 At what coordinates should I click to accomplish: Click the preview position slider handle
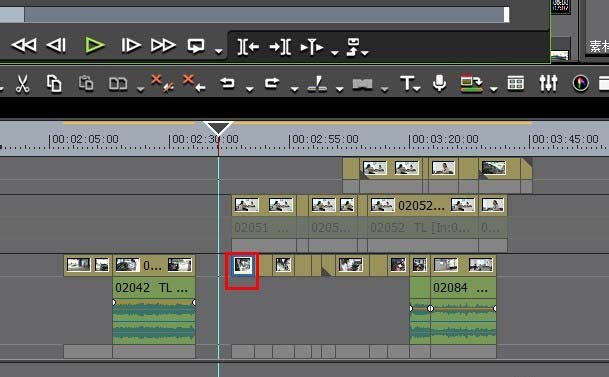(506, 15)
